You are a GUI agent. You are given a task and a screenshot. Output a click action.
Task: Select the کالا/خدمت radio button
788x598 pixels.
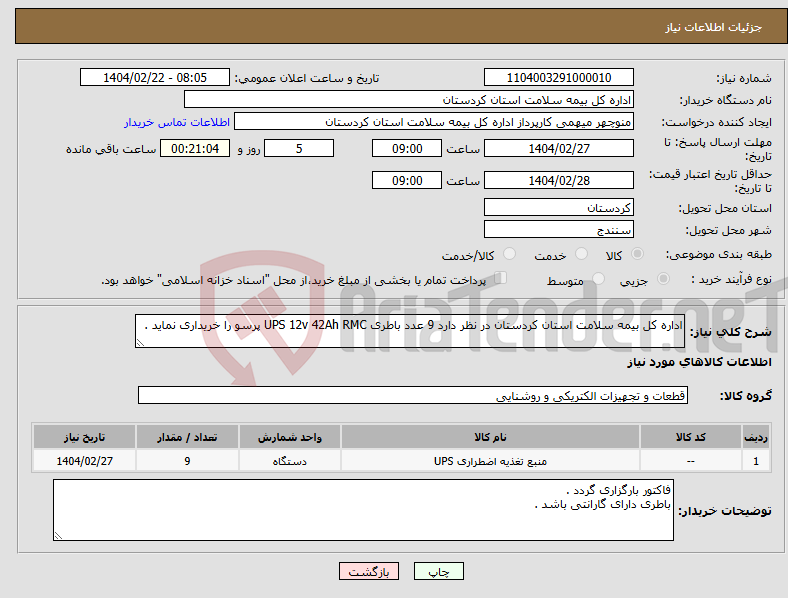click(x=509, y=254)
